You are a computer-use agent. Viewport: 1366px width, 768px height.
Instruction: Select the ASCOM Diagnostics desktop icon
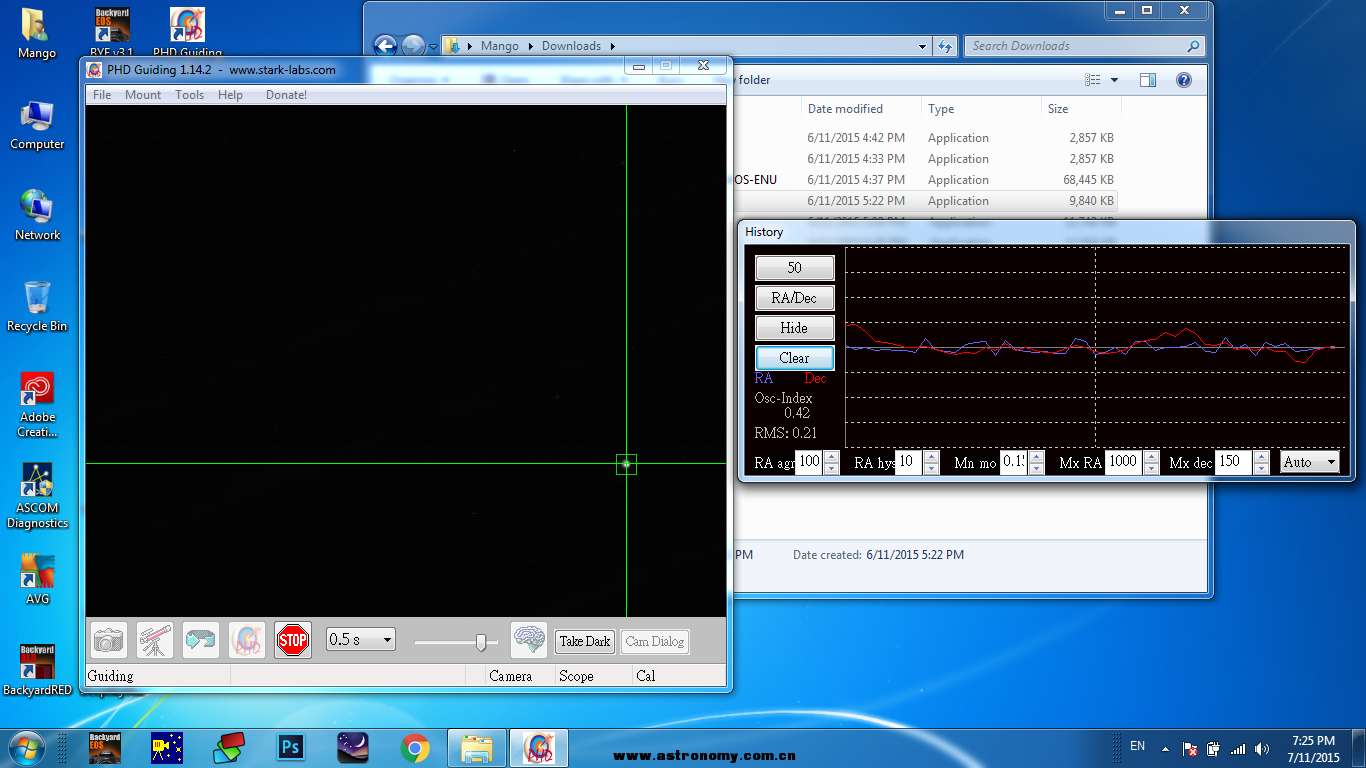click(x=37, y=496)
